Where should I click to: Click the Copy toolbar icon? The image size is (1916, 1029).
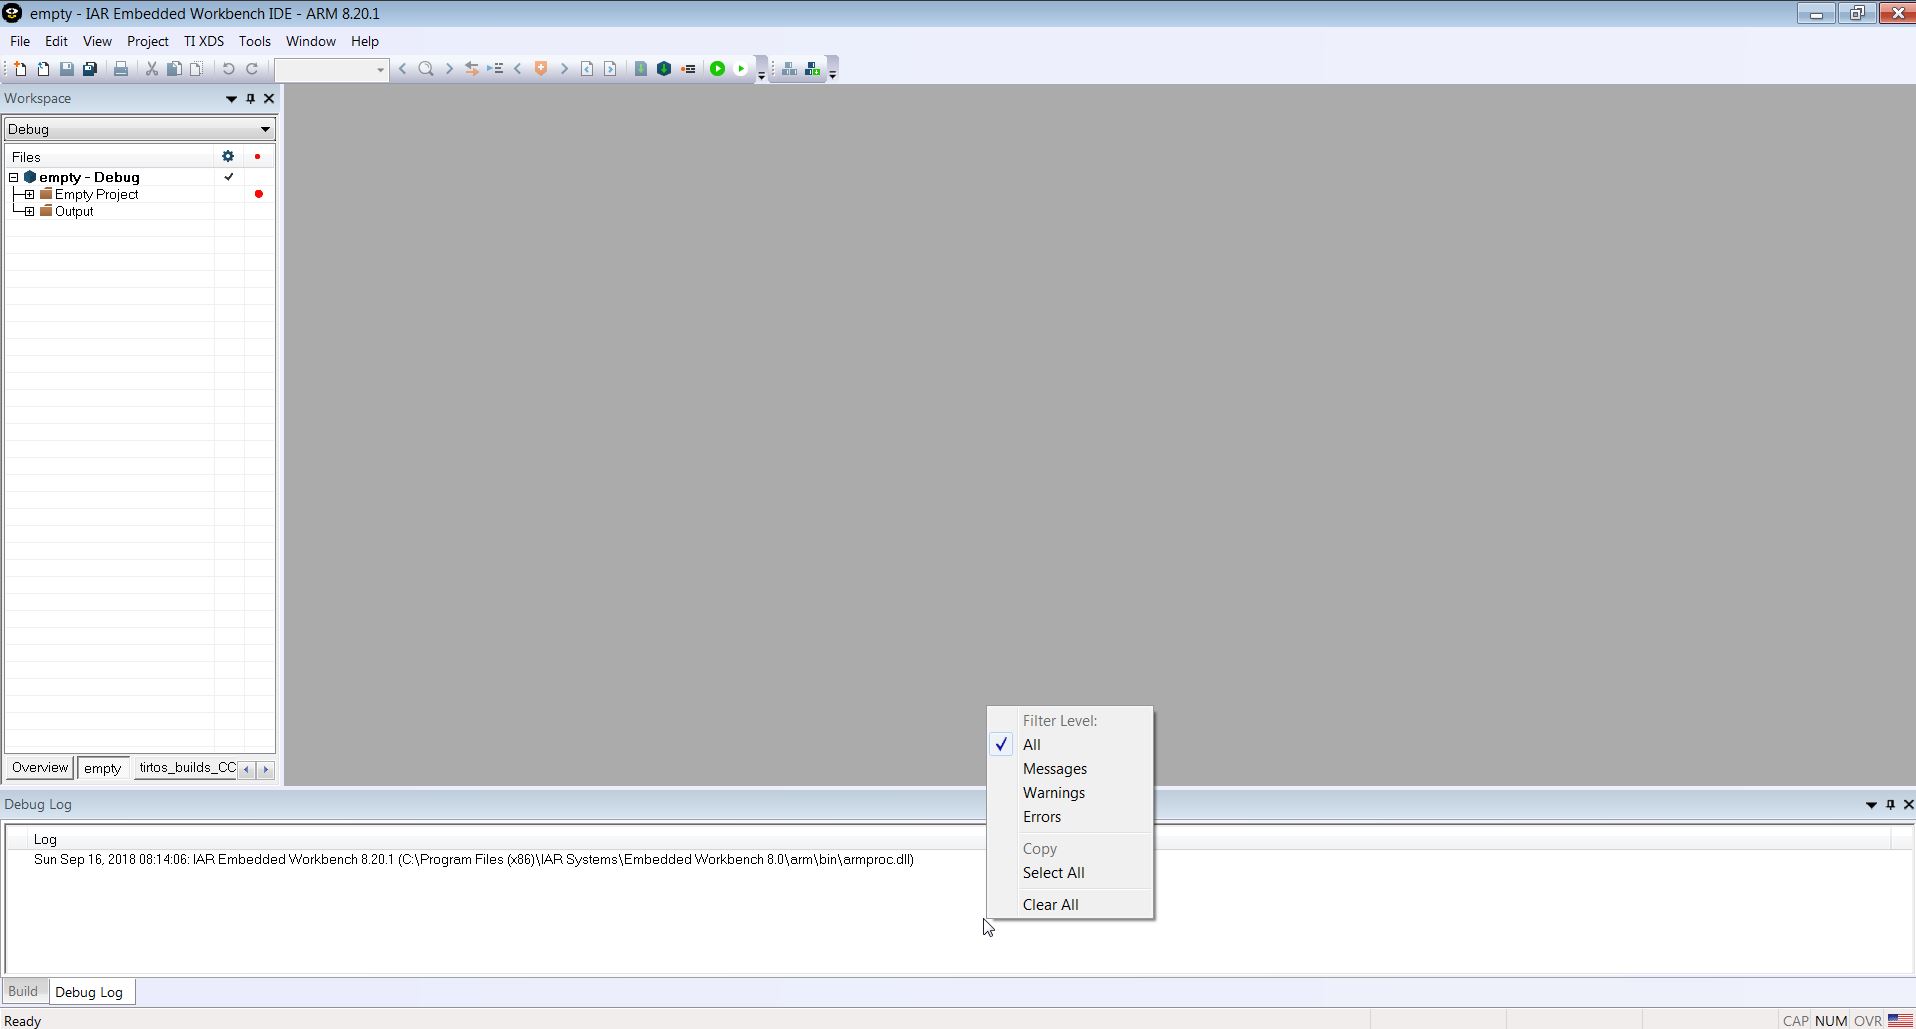(x=174, y=69)
